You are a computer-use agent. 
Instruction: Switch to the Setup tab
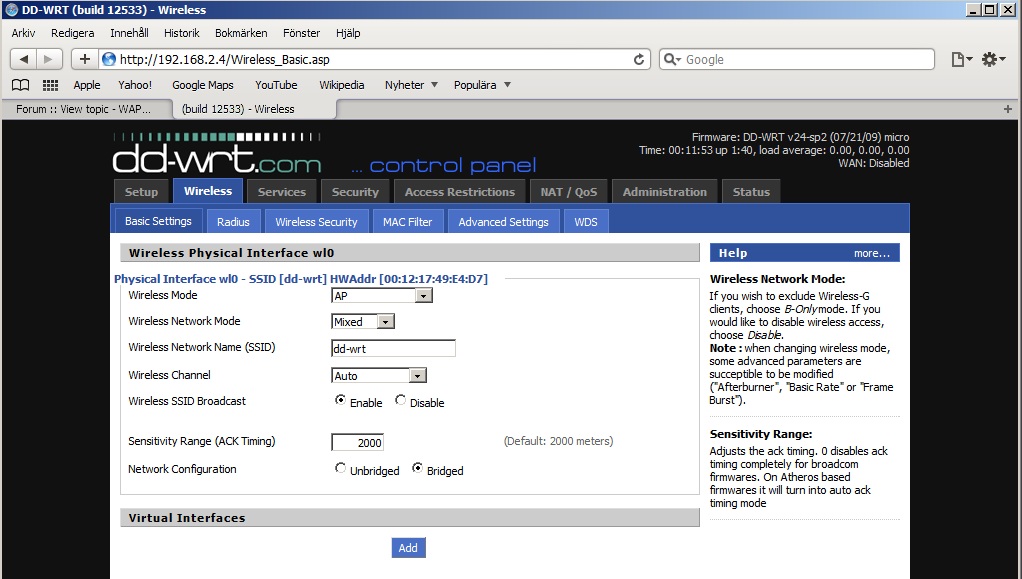click(x=141, y=192)
